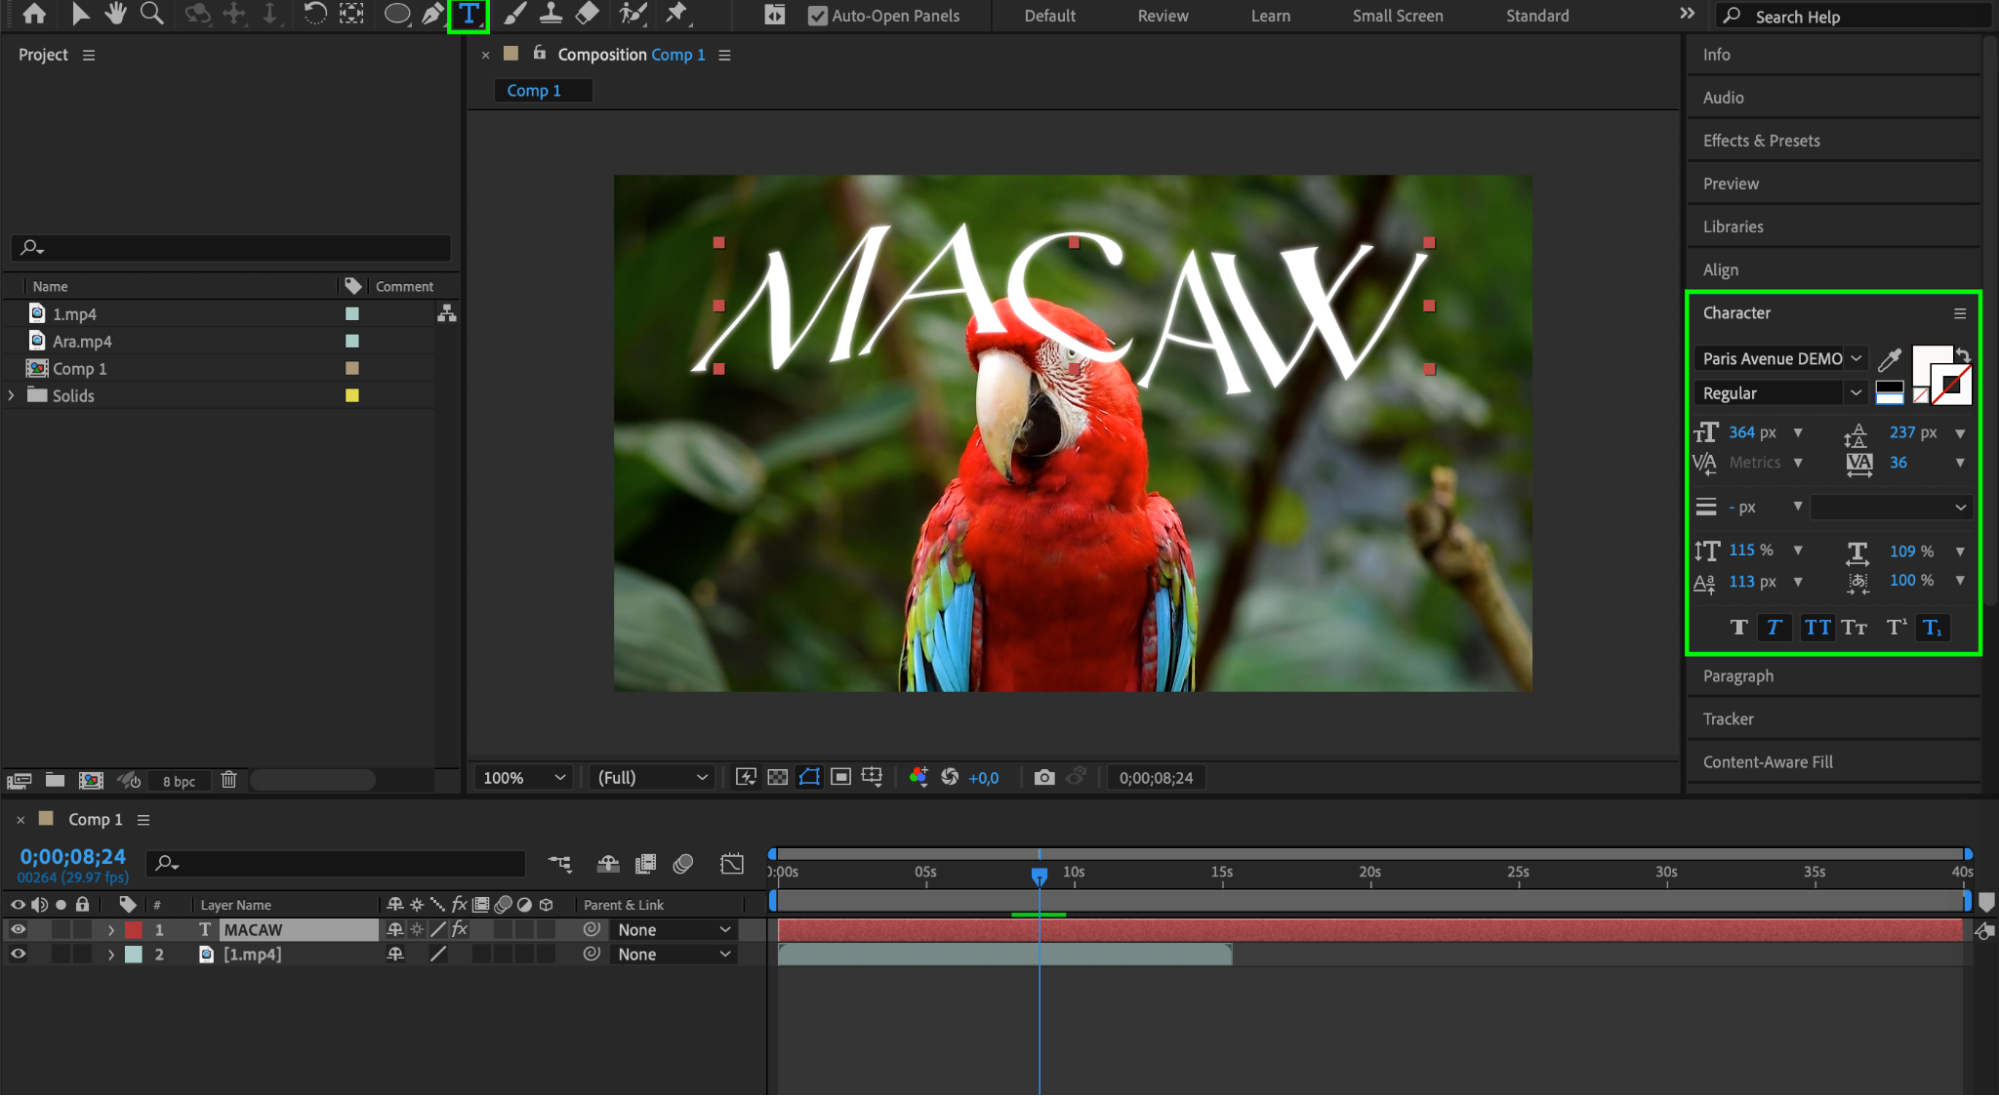Hide the MACAW layer eye toggle
Viewport: 1999px width, 1096px height.
[18, 929]
